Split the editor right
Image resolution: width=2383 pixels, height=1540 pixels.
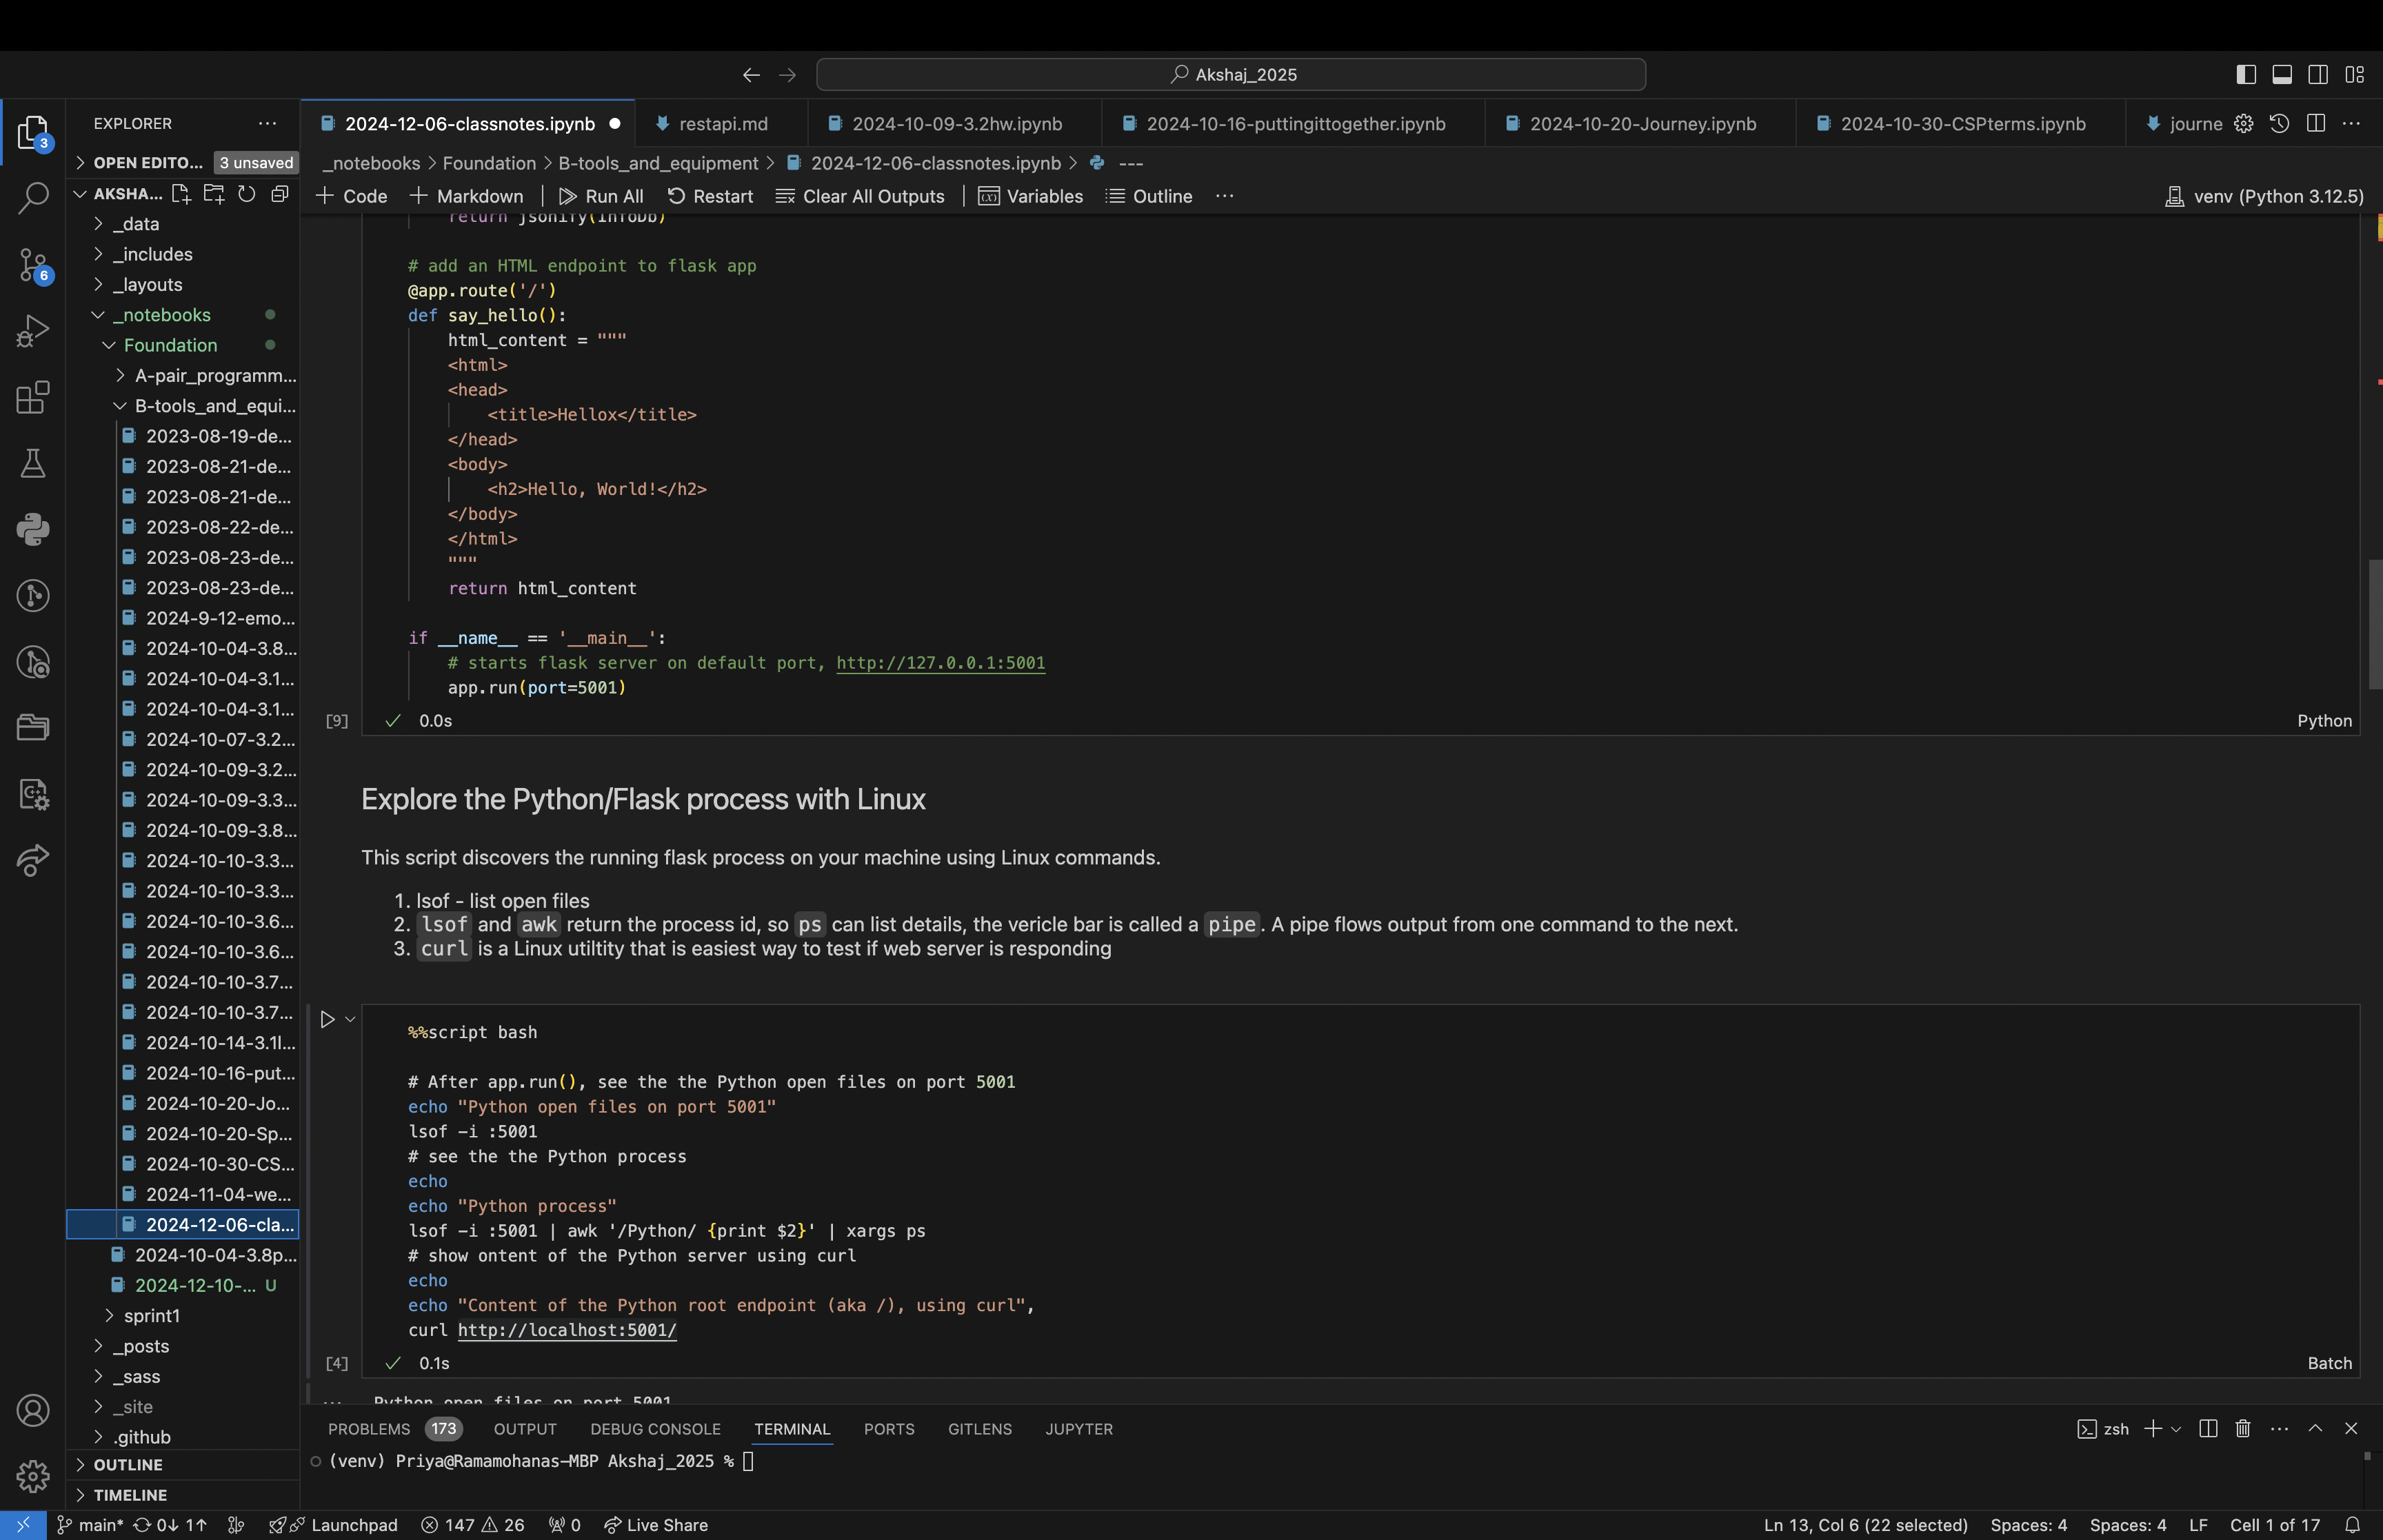pyautogui.click(x=2316, y=123)
